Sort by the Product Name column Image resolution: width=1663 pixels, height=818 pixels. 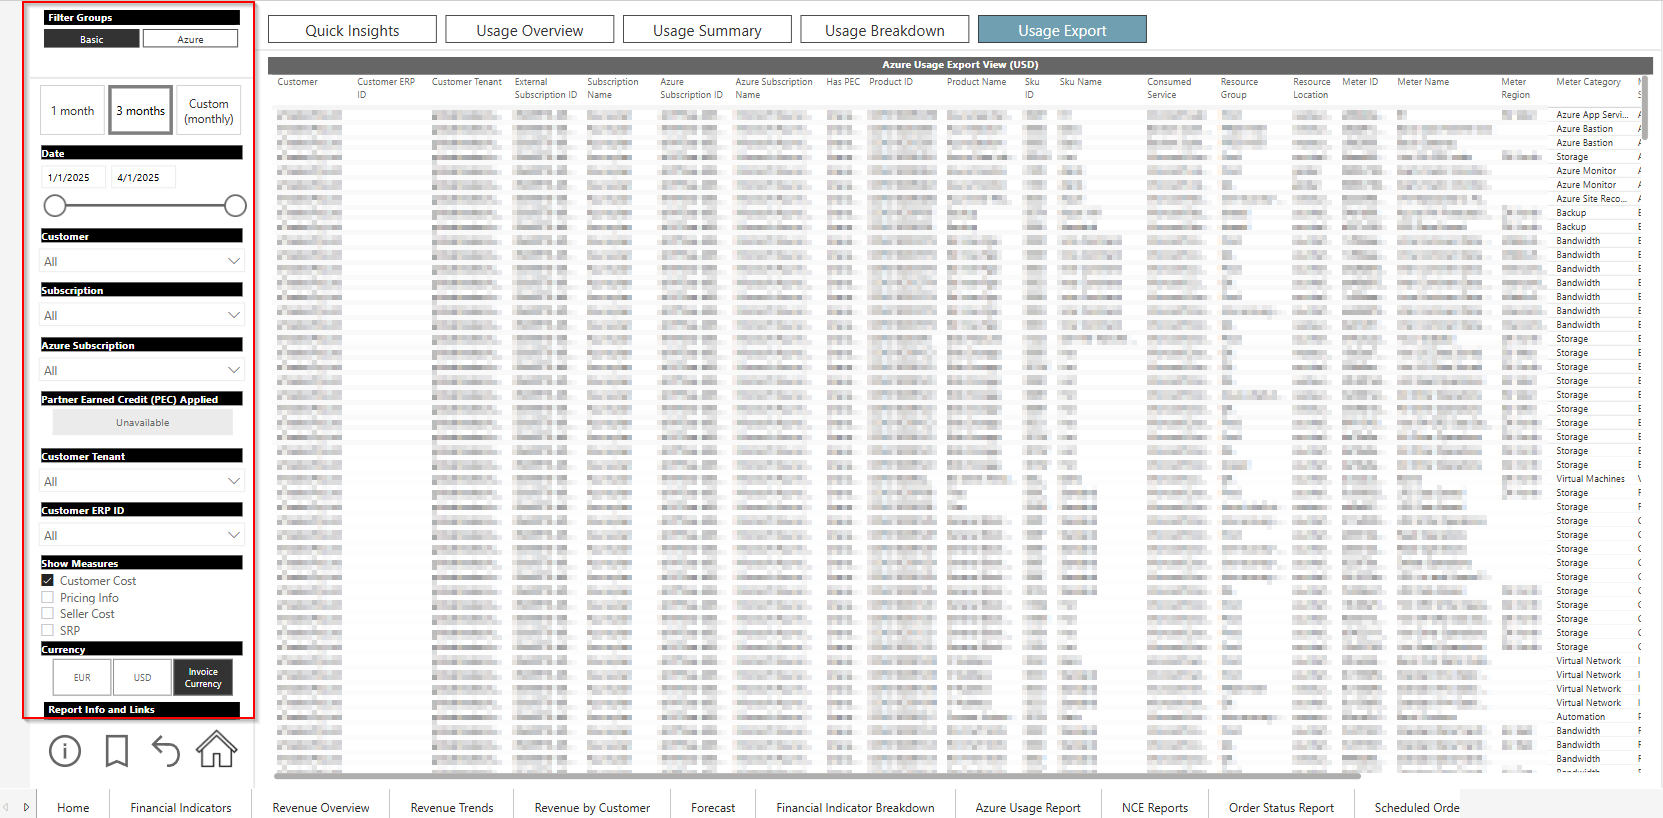977,82
